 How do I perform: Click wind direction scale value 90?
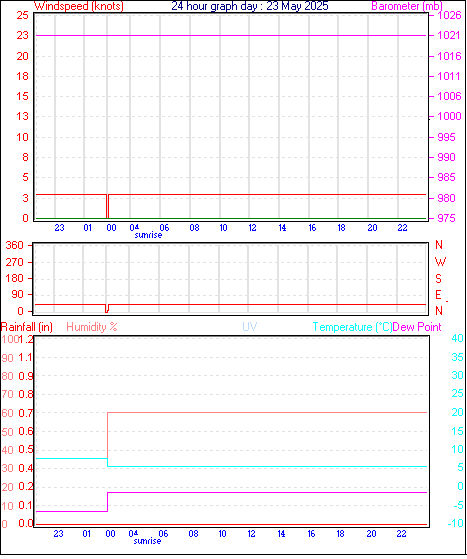pyautogui.click(x=18, y=294)
